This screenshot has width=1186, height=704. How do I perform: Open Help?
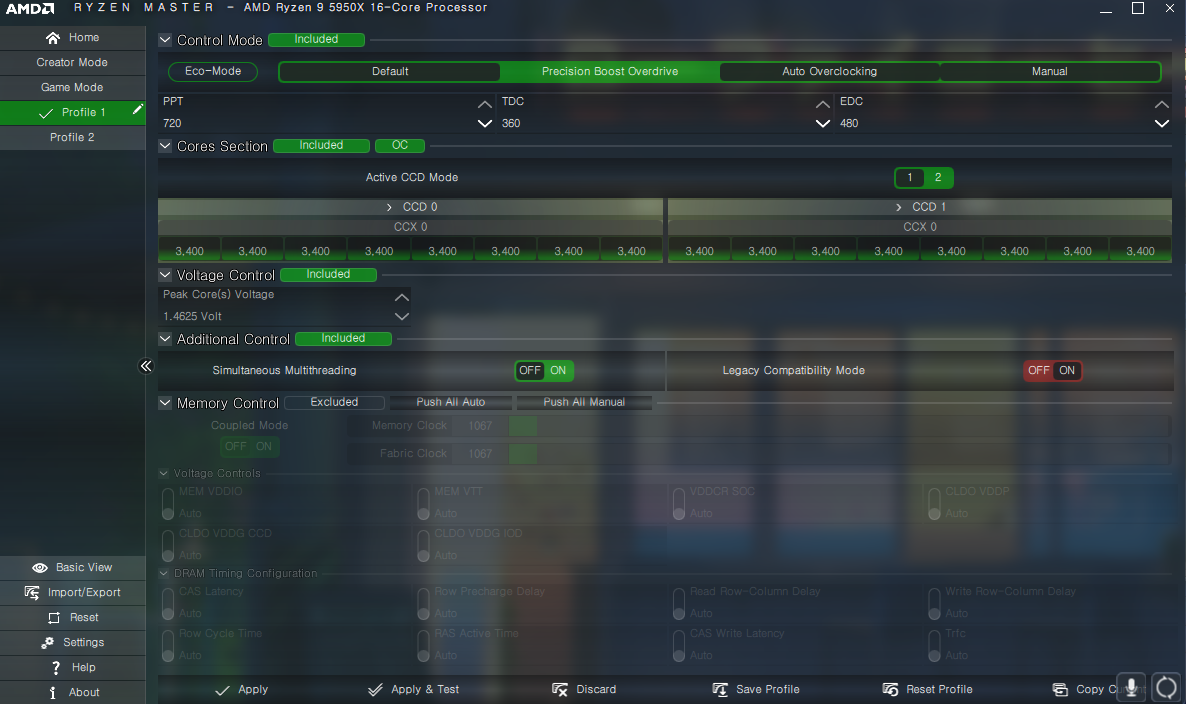coord(73,667)
